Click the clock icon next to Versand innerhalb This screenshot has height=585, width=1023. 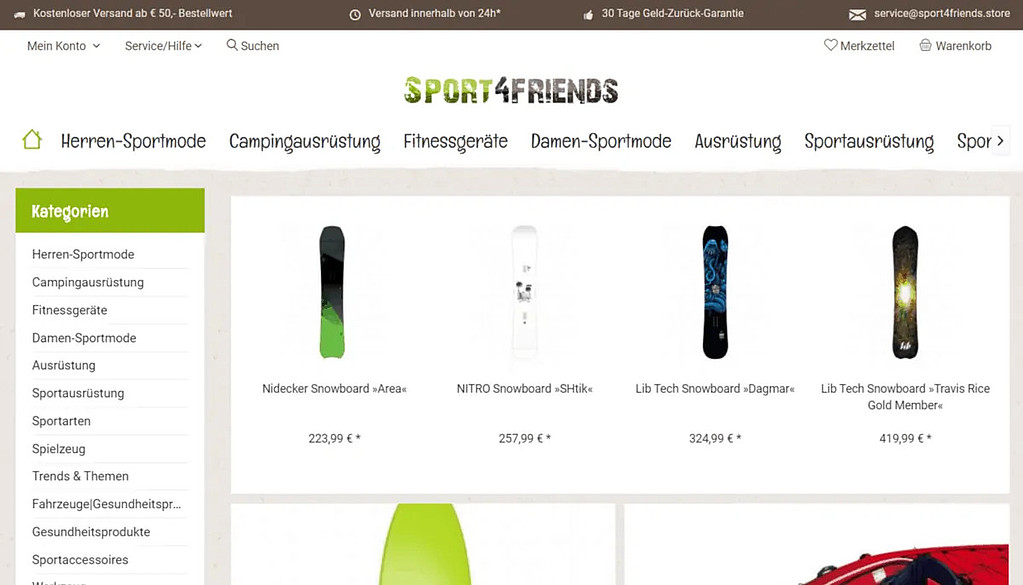pyautogui.click(x=355, y=14)
